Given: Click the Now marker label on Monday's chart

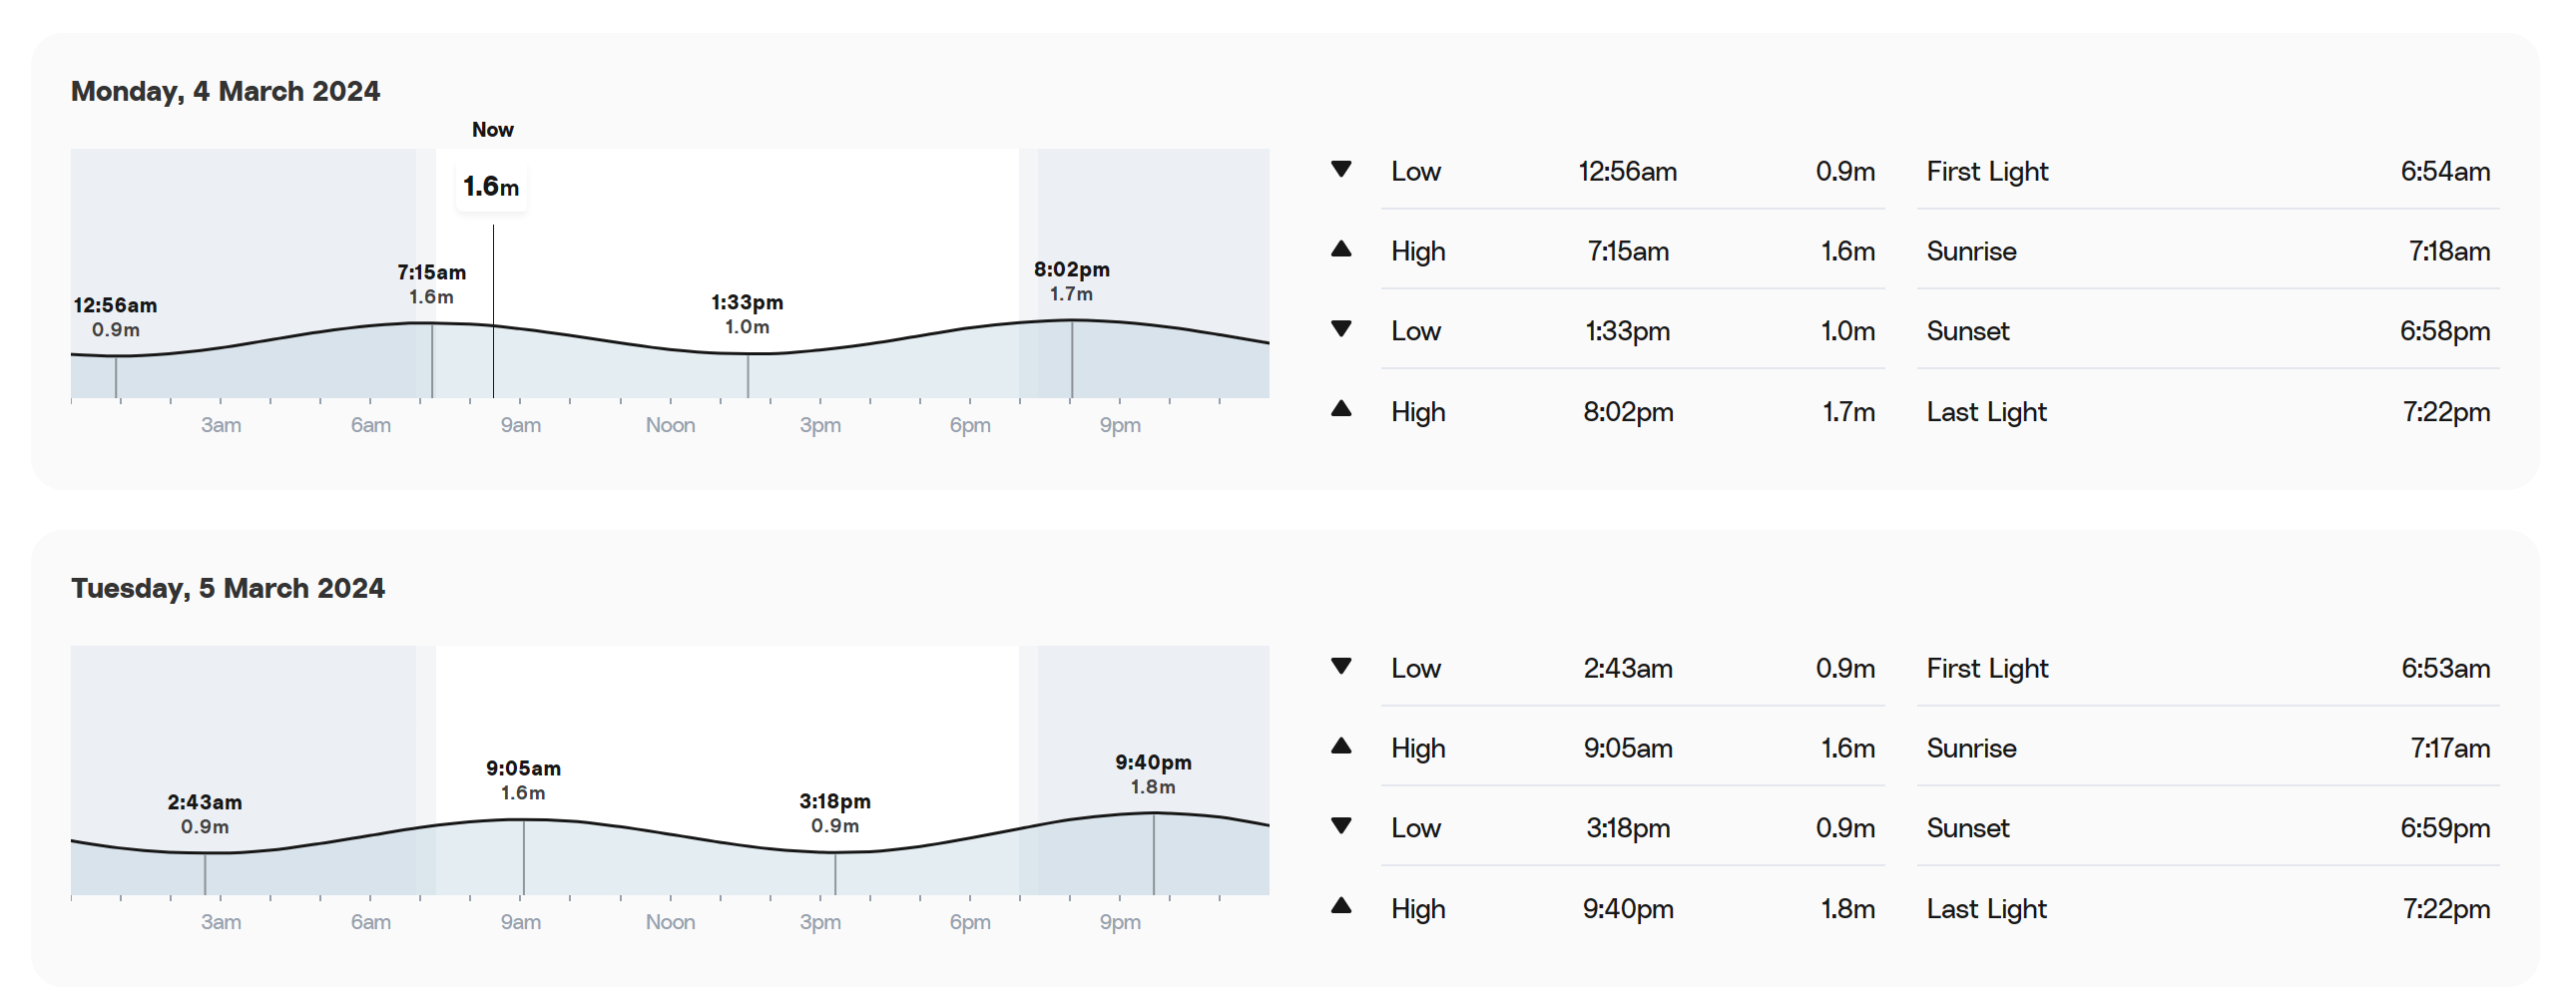Looking at the screenshot, I should click(492, 130).
